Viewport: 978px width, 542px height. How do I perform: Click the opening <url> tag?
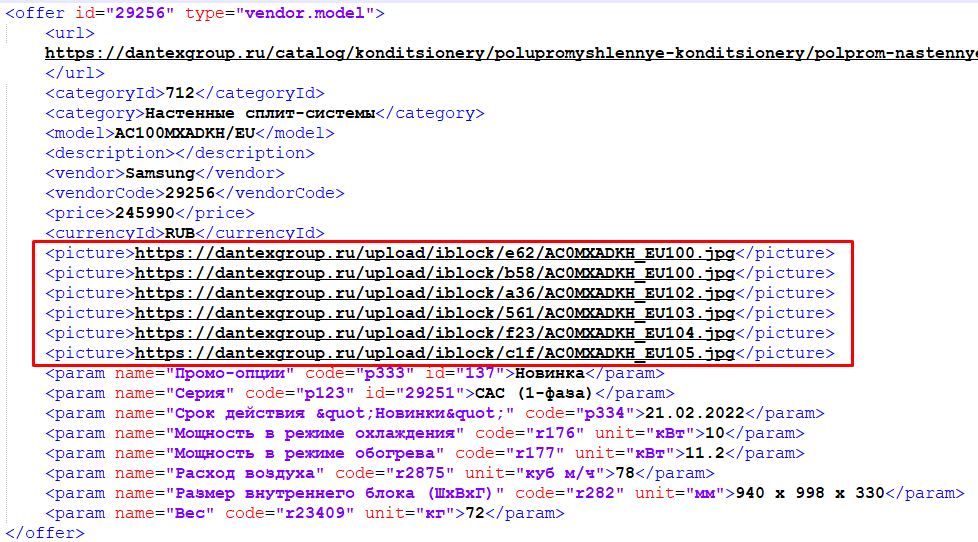[70, 33]
